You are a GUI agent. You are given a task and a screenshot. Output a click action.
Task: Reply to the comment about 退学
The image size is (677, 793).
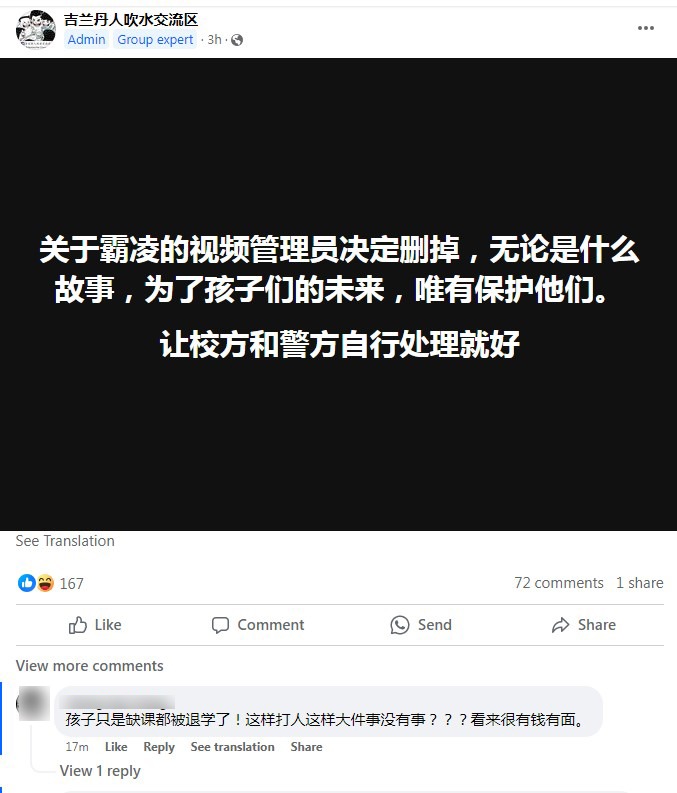tap(159, 747)
